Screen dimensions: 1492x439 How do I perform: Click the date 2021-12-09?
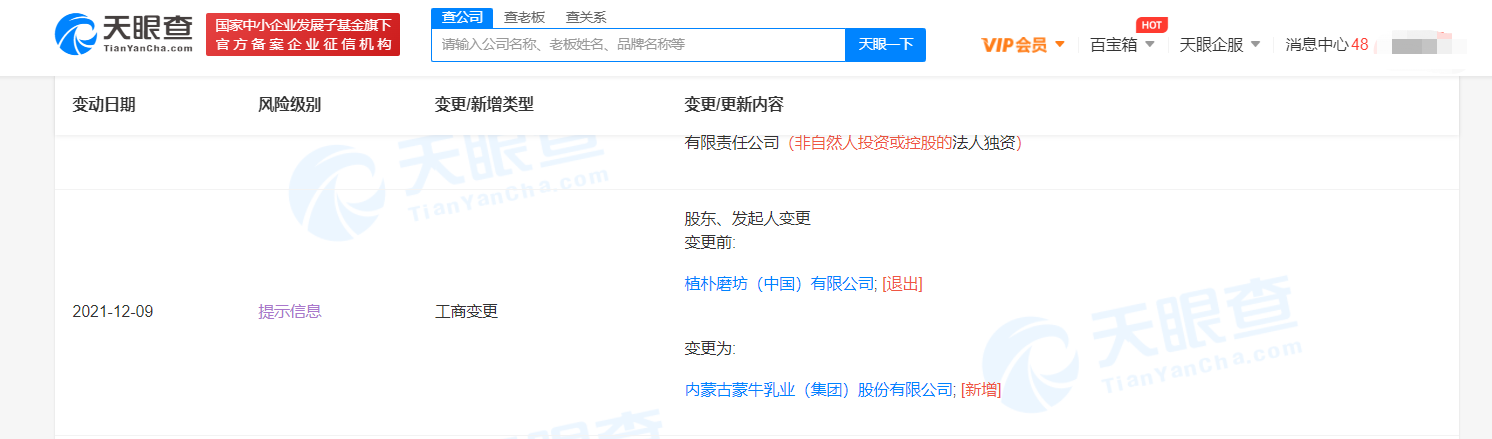(x=113, y=312)
